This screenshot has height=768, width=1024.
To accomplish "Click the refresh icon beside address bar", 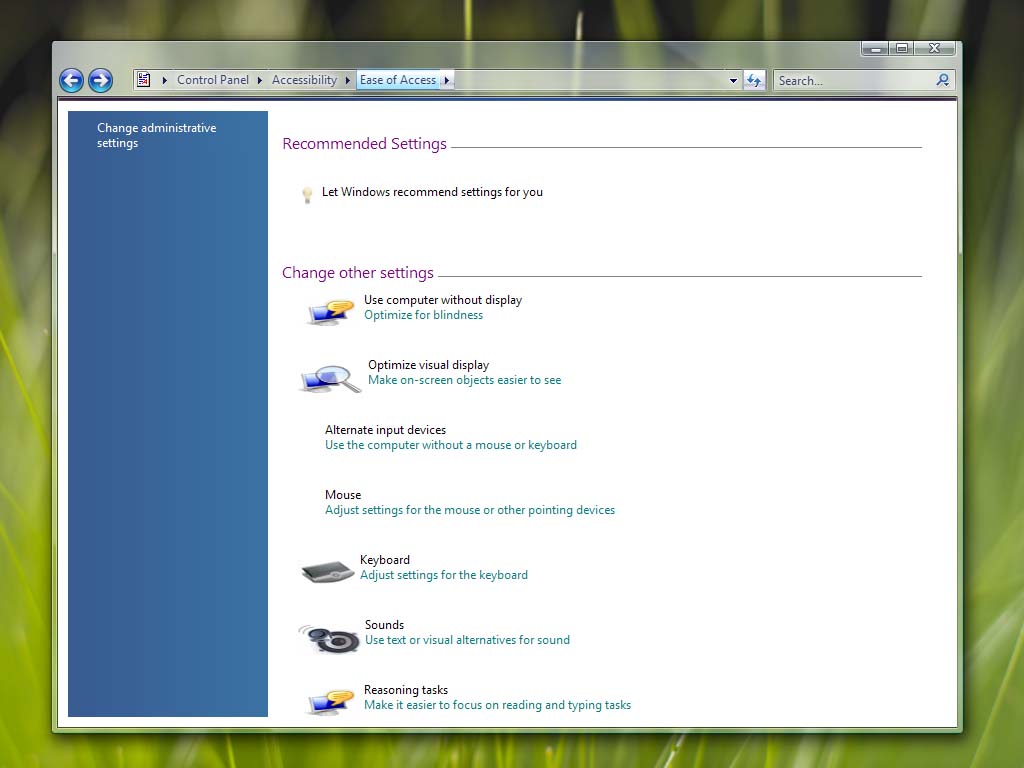I will [x=754, y=80].
